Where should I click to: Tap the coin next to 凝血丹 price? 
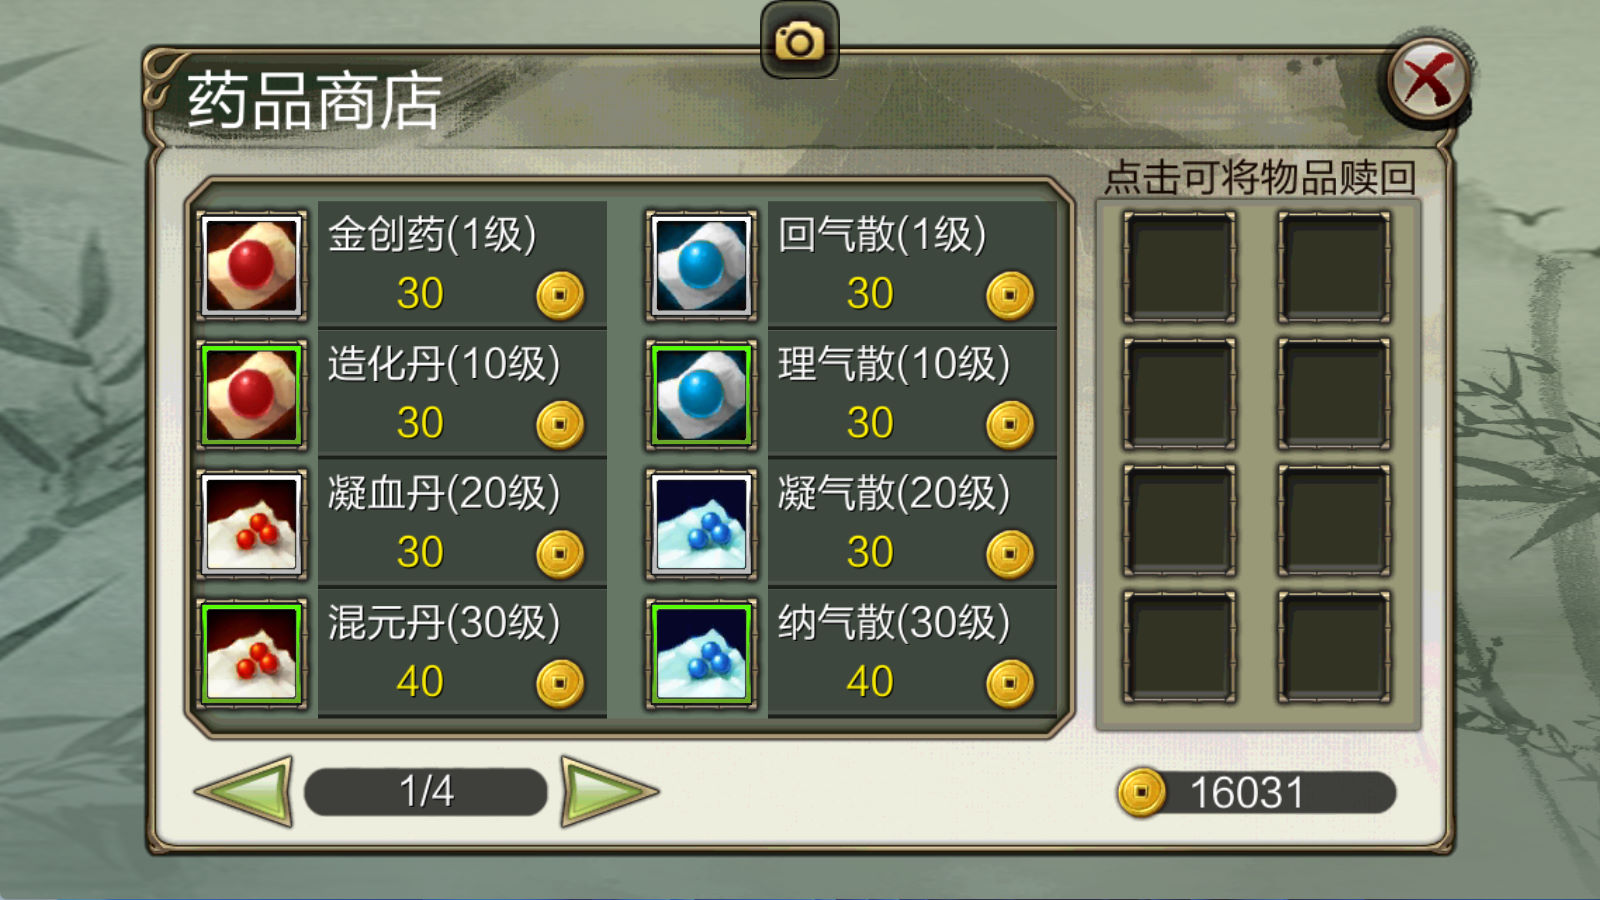560,554
